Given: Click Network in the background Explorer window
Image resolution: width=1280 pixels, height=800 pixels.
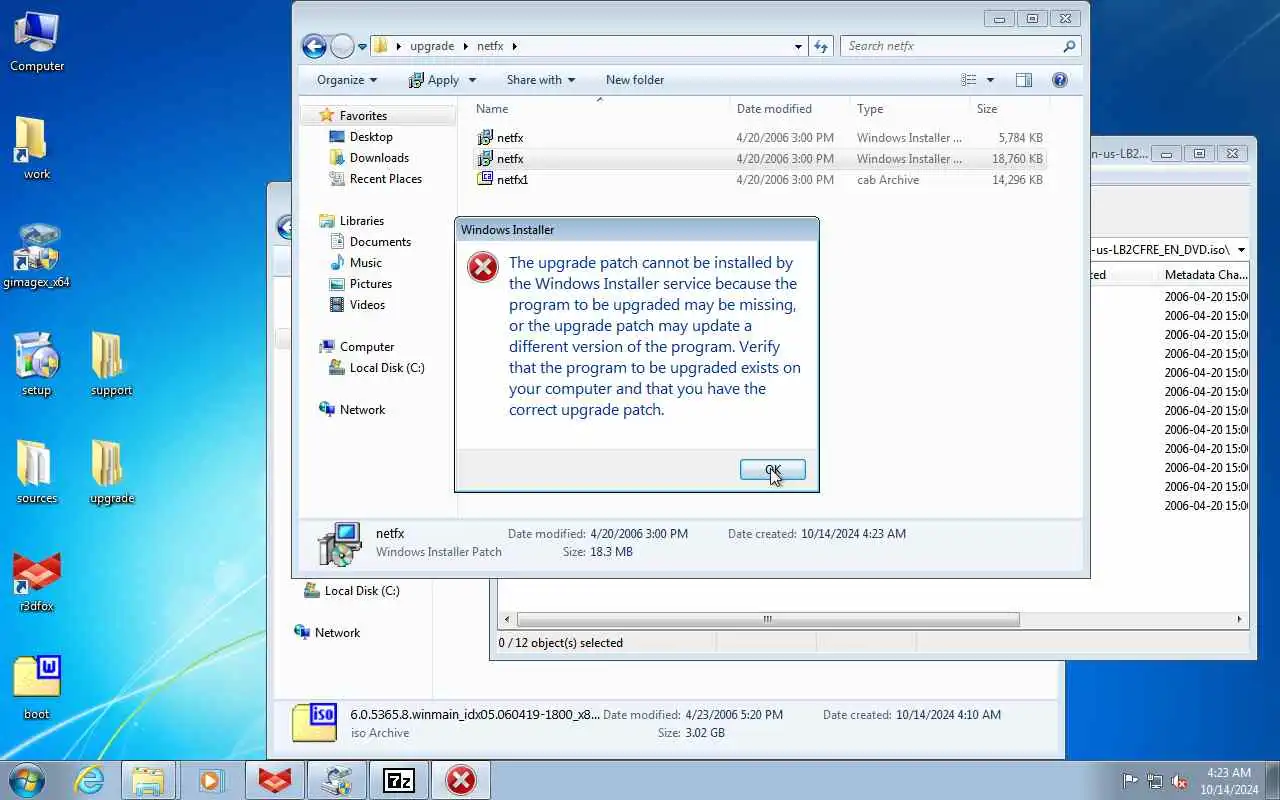Looking at the screenshot, I should 337,633.
